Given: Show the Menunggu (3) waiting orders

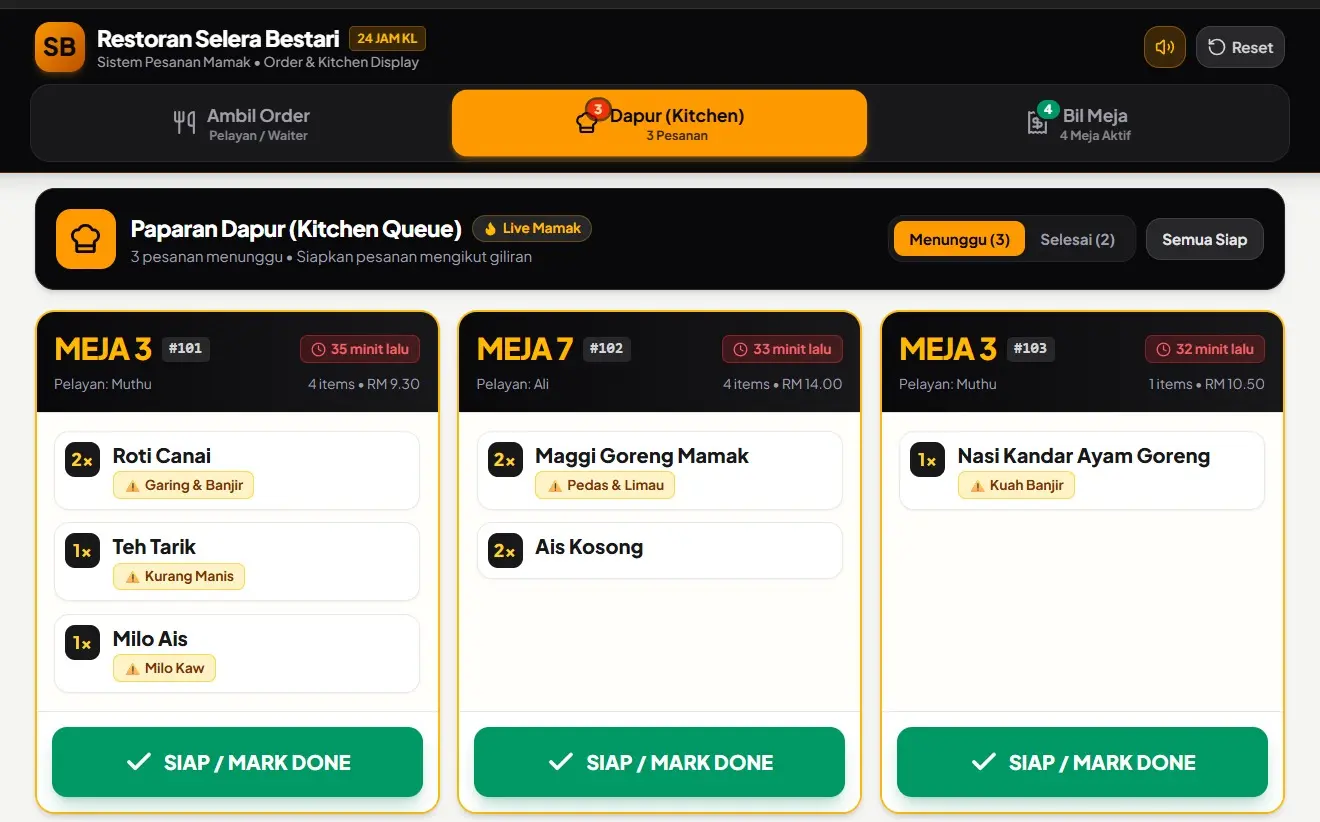Looking at the screenshot, I should tap(959, 239).
